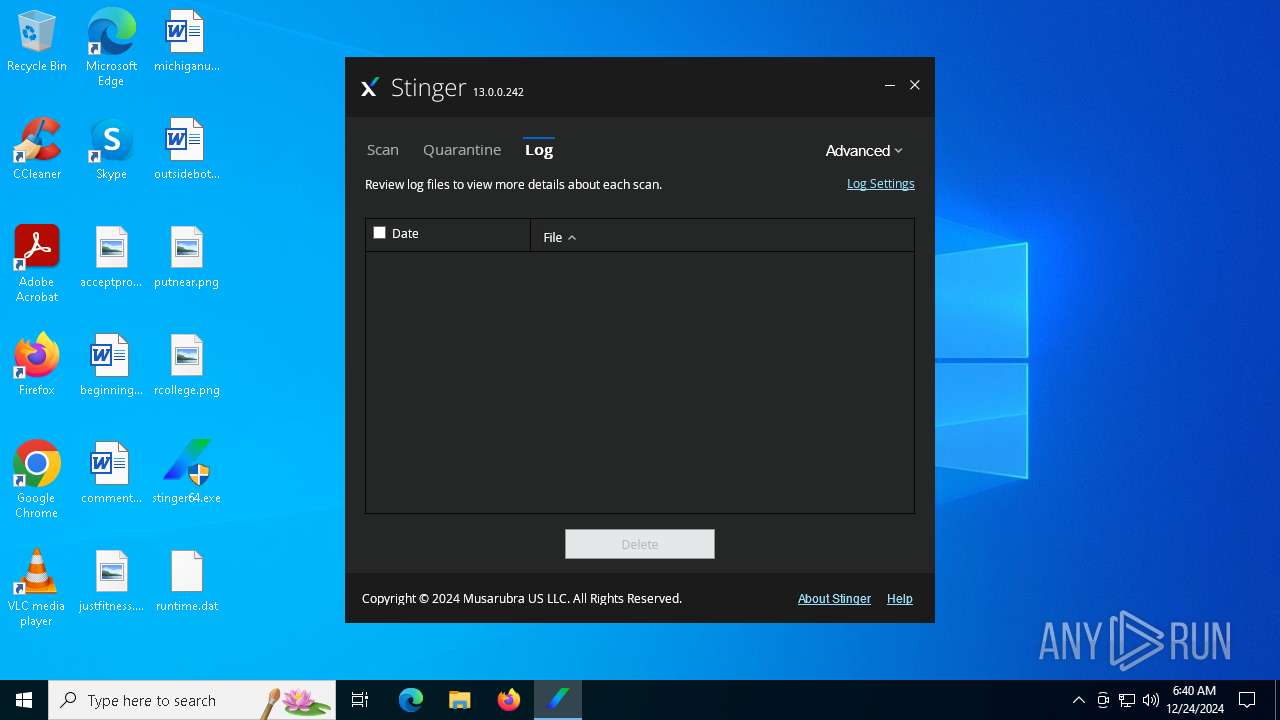1280x720 pixels.
Task: Select the Skype desktop shortcut
Action: [x=111, y=150]
